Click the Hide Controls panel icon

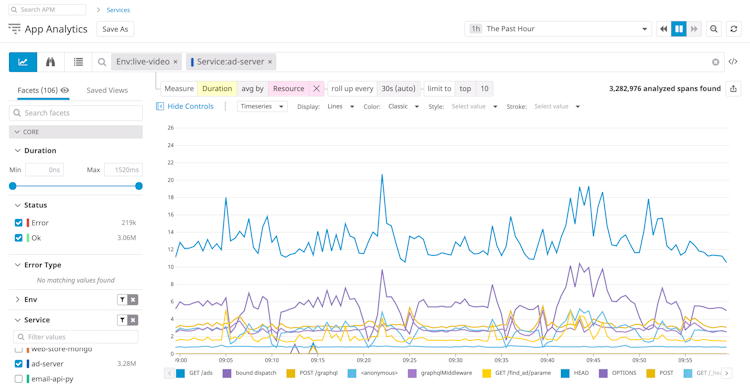160,106
